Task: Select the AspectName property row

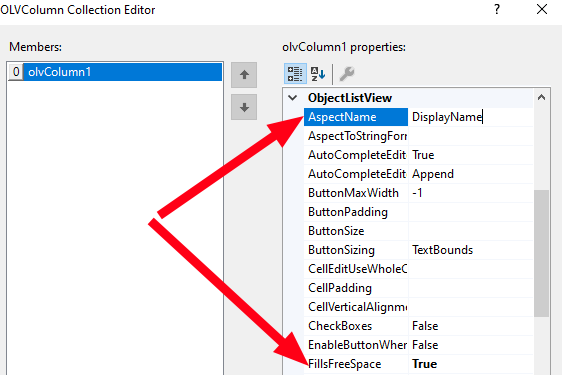Action: point(356,117)
